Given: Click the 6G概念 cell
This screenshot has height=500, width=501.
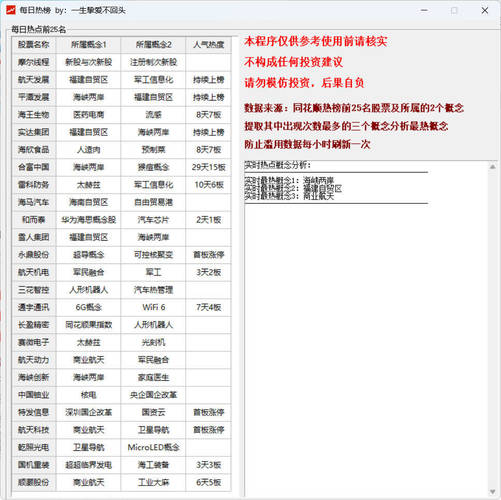Looking at the screenshot, I should point(88,307).
